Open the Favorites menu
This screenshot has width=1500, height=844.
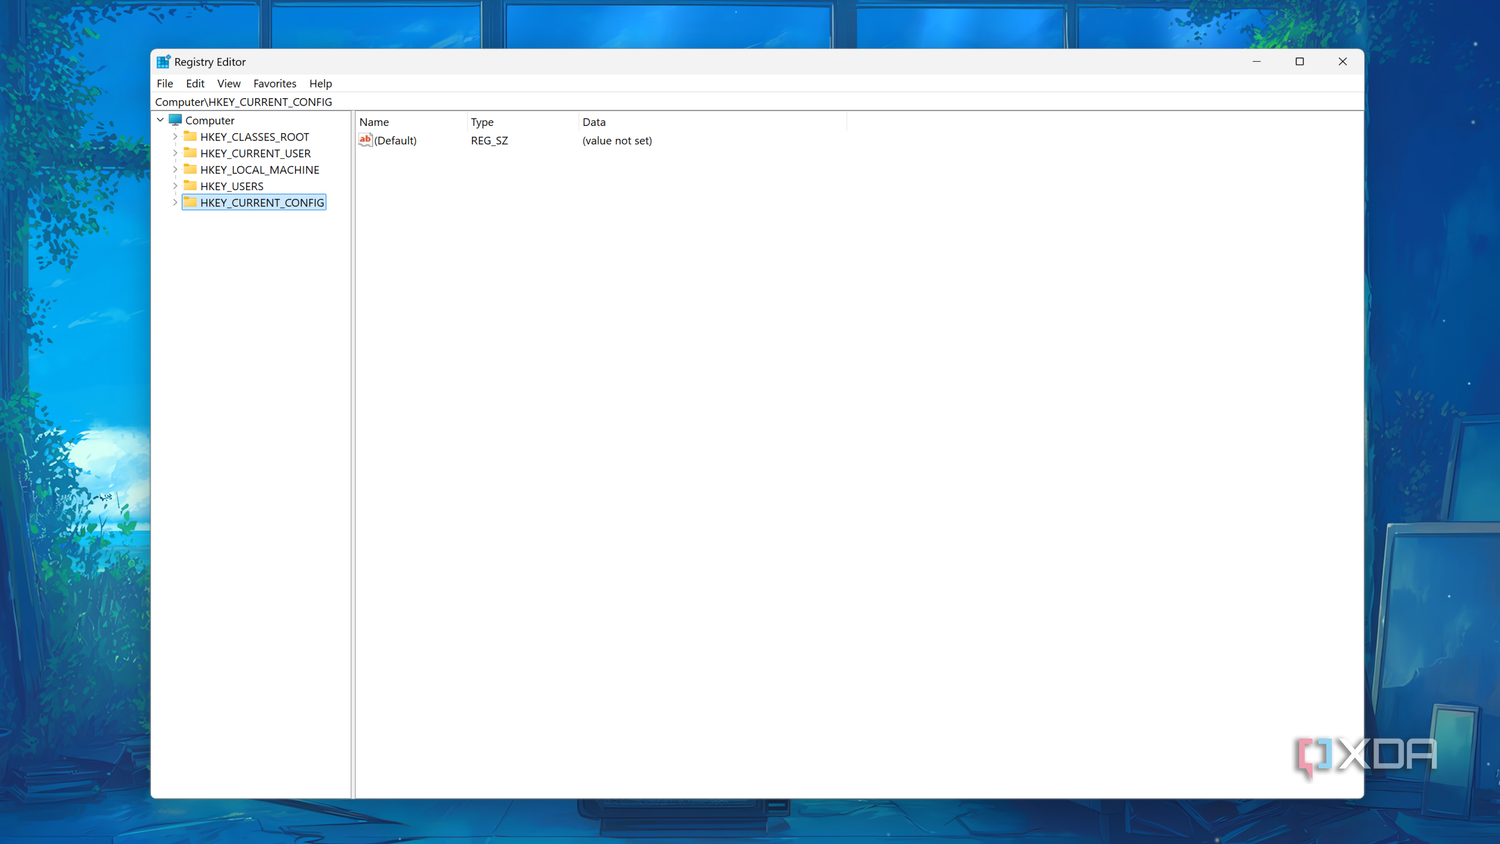tap(275, 84)
